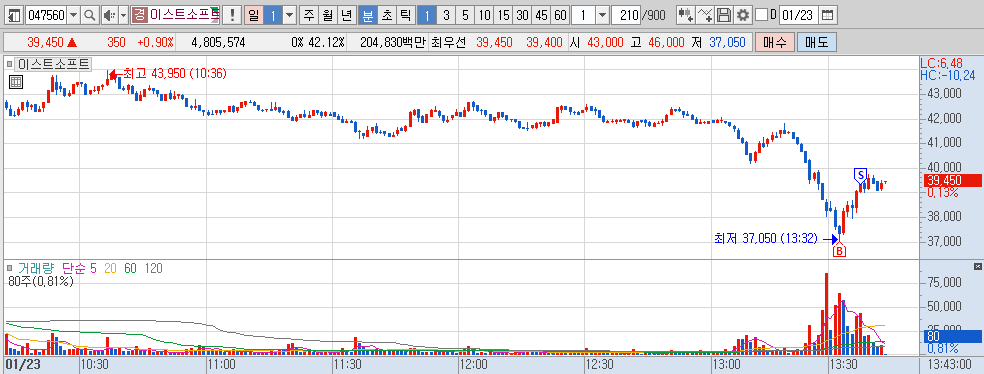Select the 주 weekly chart period
Viewport: 984px width, 374px height.
pos(309,14)
